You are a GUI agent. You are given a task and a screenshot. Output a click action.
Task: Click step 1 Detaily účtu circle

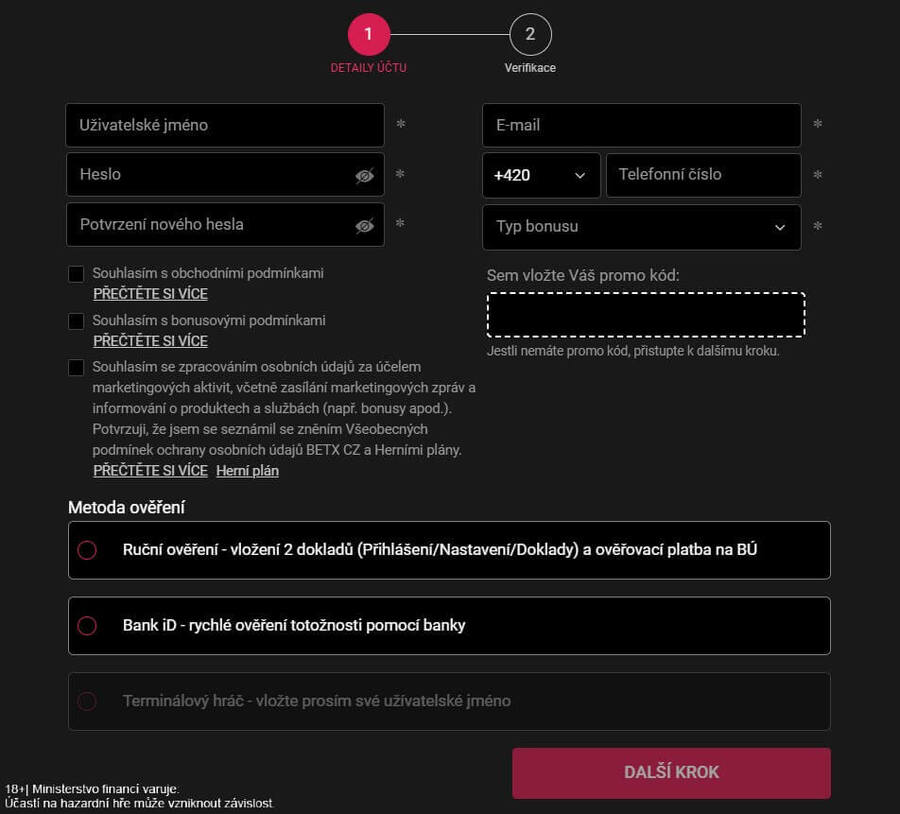tap(368, 35)
